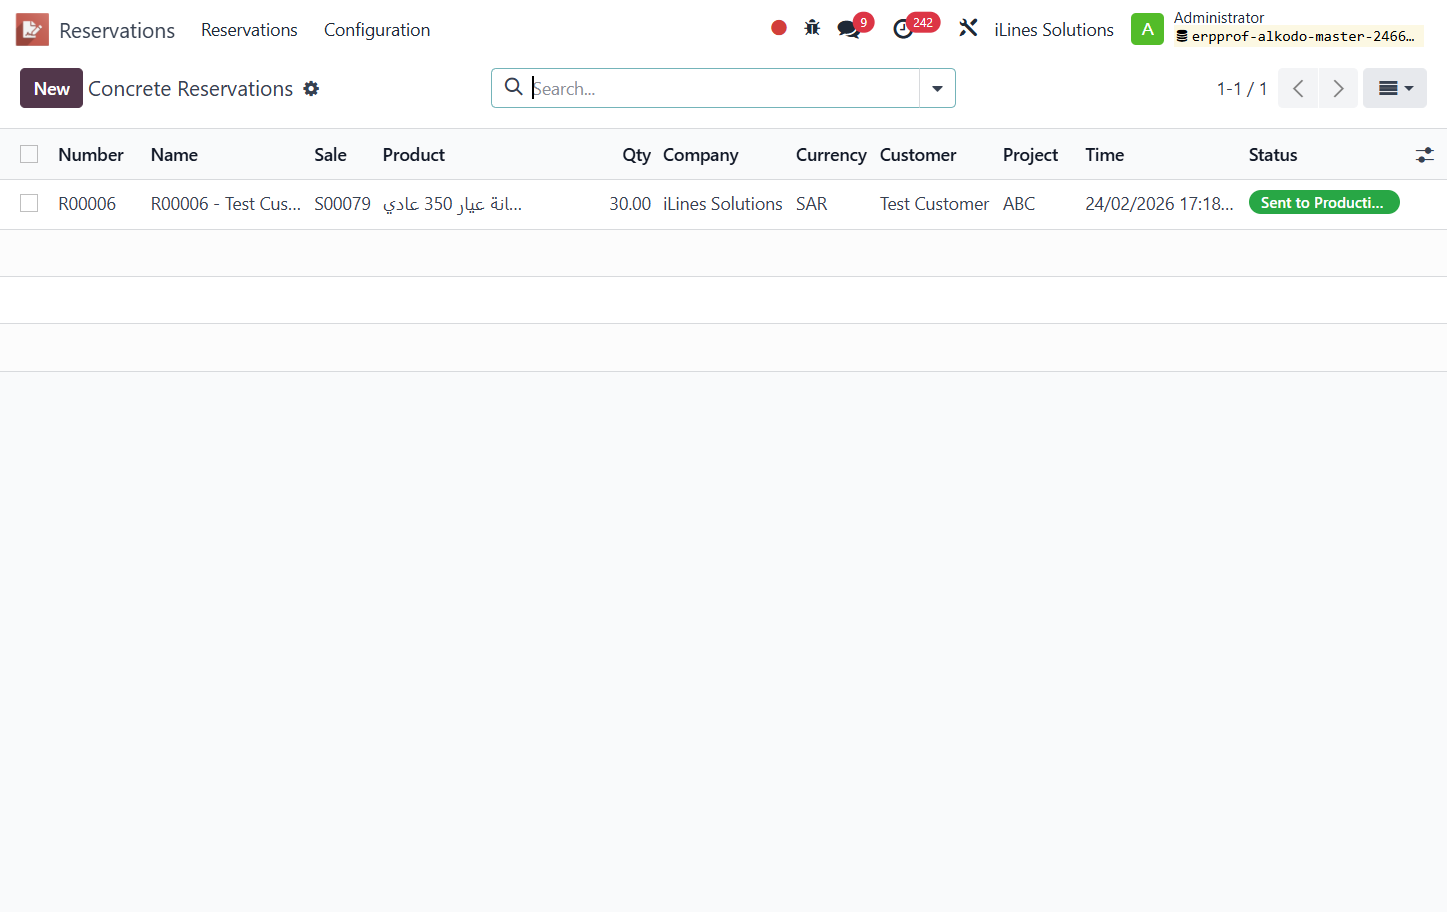Viewport: 1447px width, 912px height.
Task: Focus the Search input field
Action: [x=723, y=88]
